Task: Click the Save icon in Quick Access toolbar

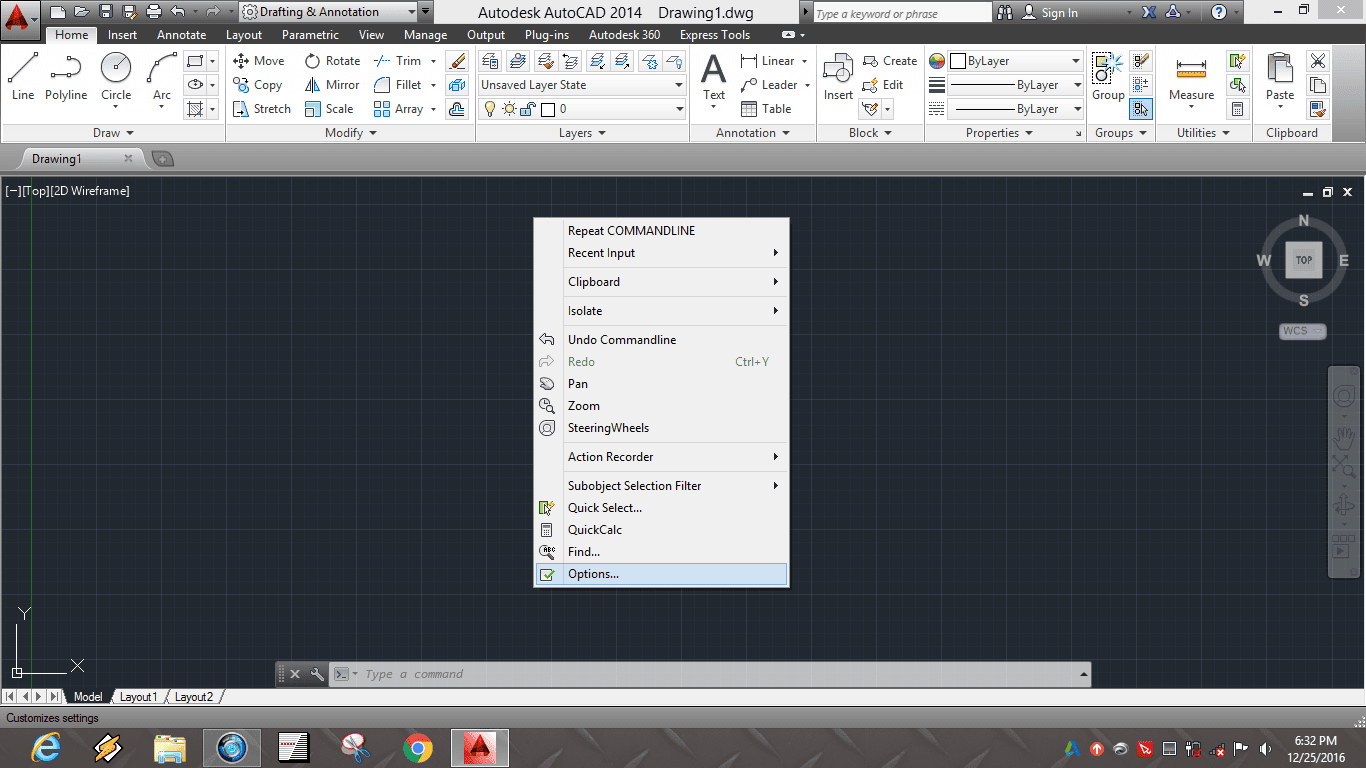Action: pos(105,12)
